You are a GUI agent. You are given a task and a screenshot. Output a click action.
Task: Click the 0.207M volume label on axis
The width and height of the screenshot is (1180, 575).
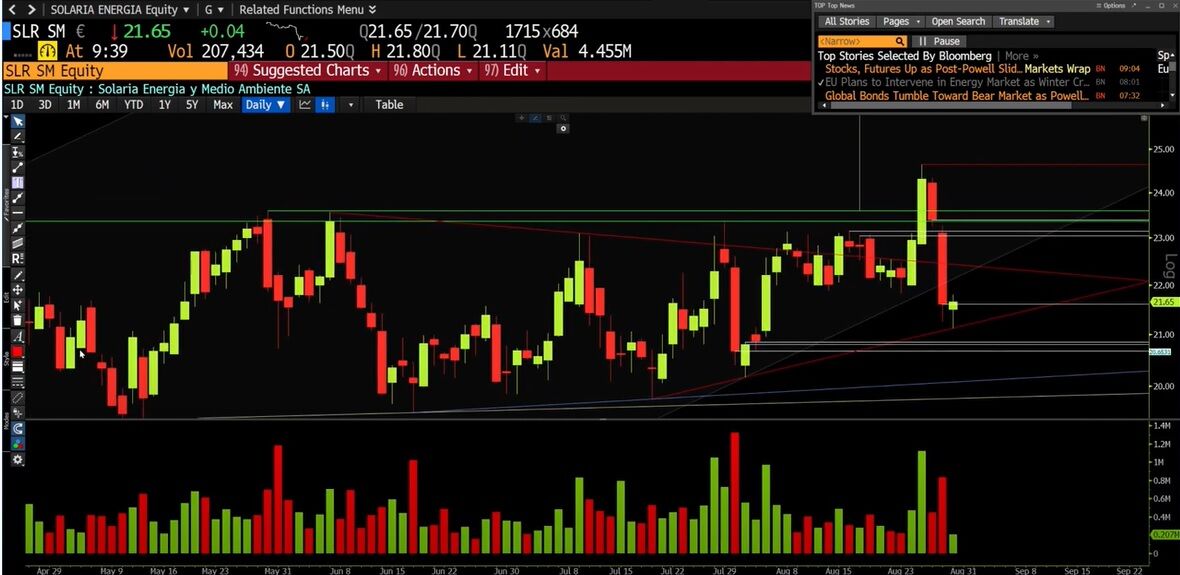point(1163,534)
